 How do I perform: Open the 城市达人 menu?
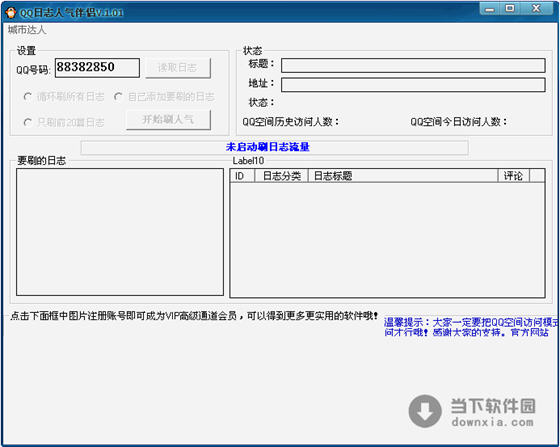point(27,30)
